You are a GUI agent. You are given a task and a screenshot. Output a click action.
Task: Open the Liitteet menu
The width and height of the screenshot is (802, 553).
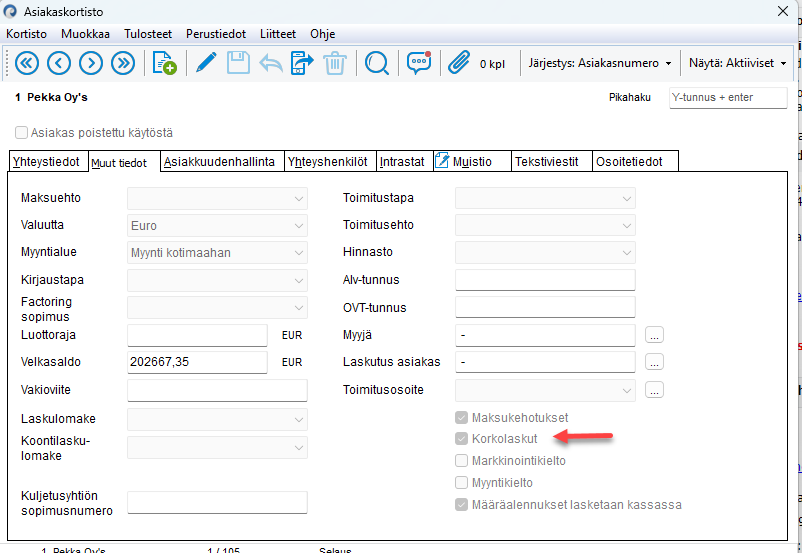click(x=278, y=34)
